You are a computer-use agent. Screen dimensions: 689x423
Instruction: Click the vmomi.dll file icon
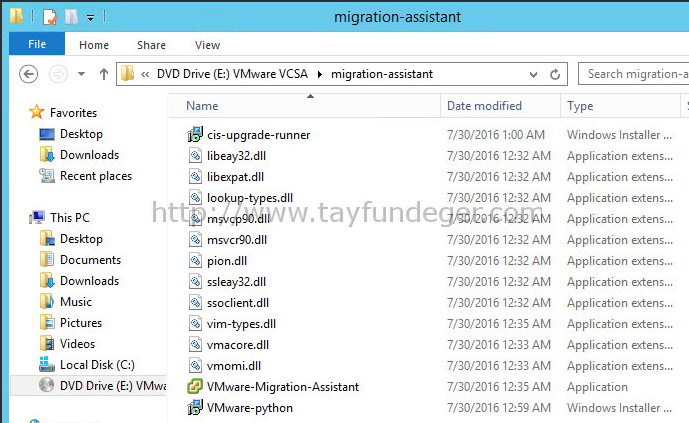[195, 365]
